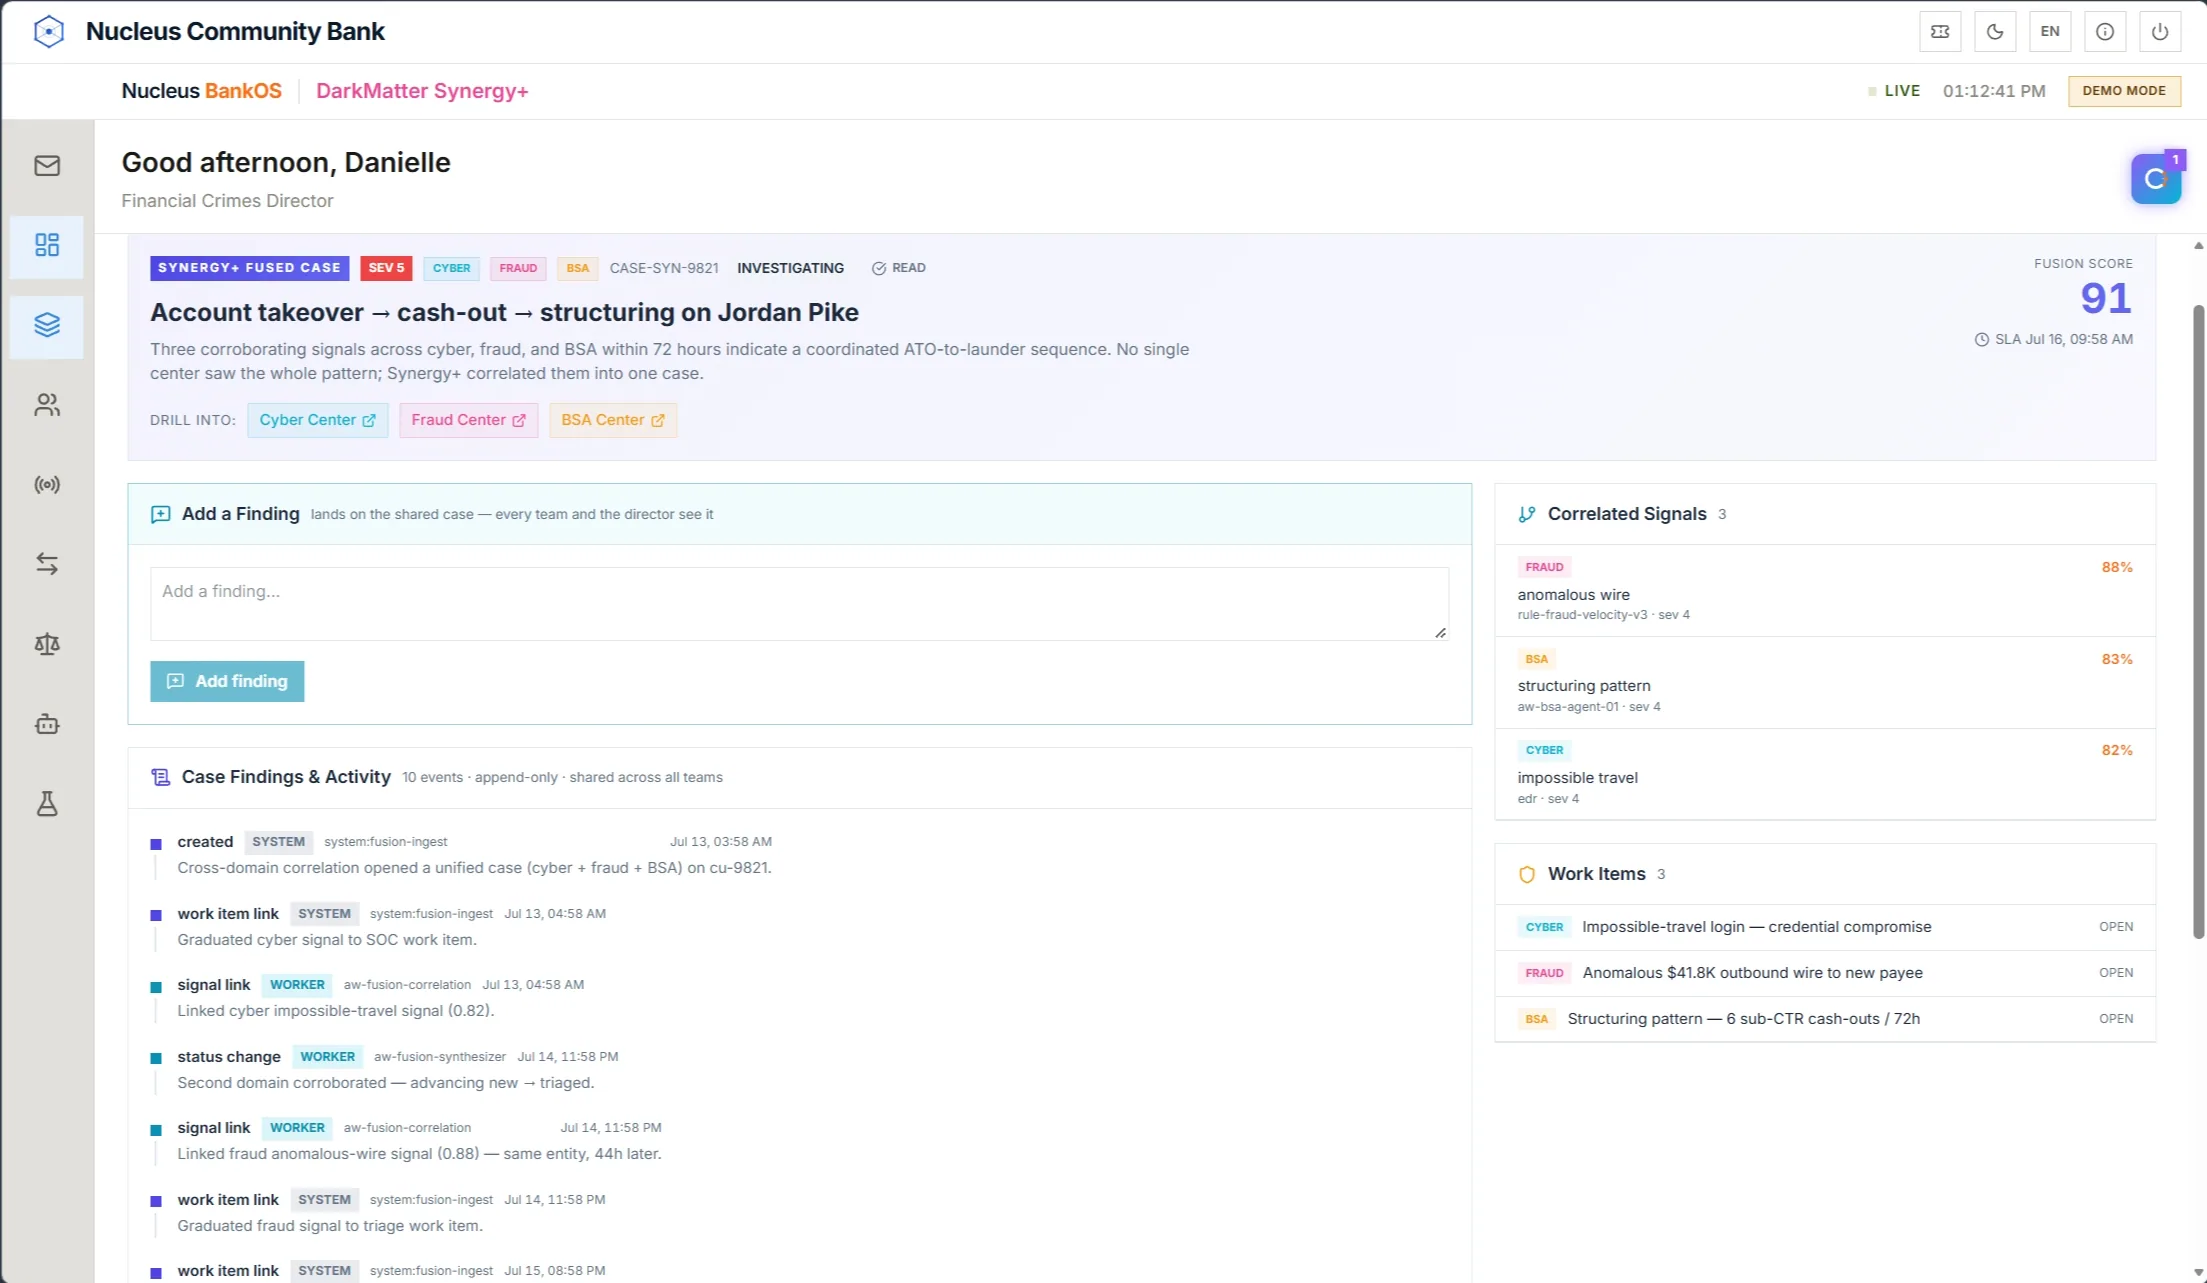Drill into Cyber Center
The width and height of the screenshot is (2207, 1283).
point(317,420)
